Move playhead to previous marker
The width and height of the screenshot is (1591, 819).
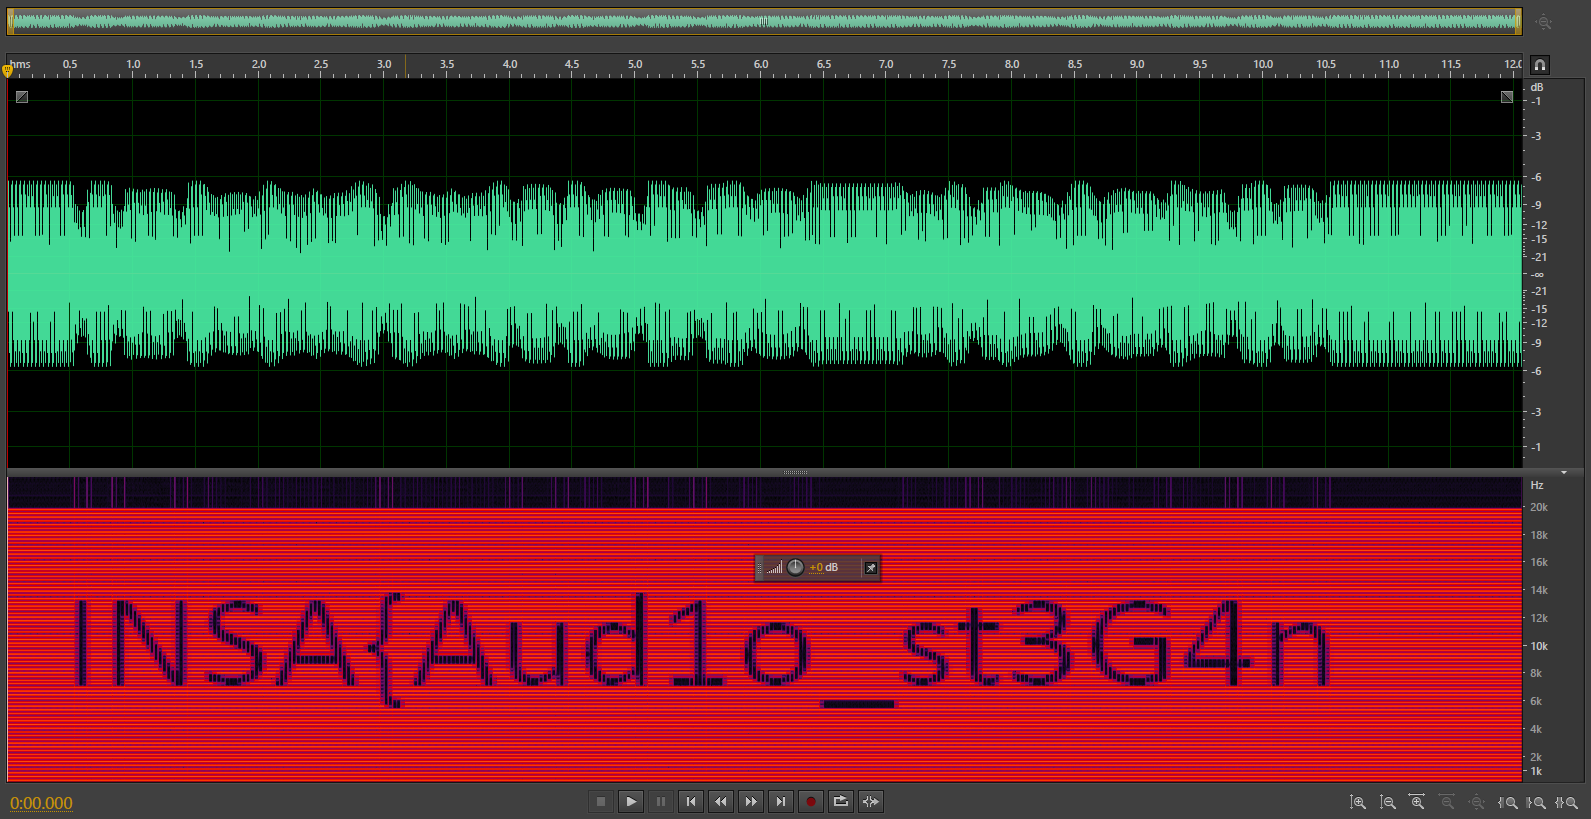(x=691, y=801)
